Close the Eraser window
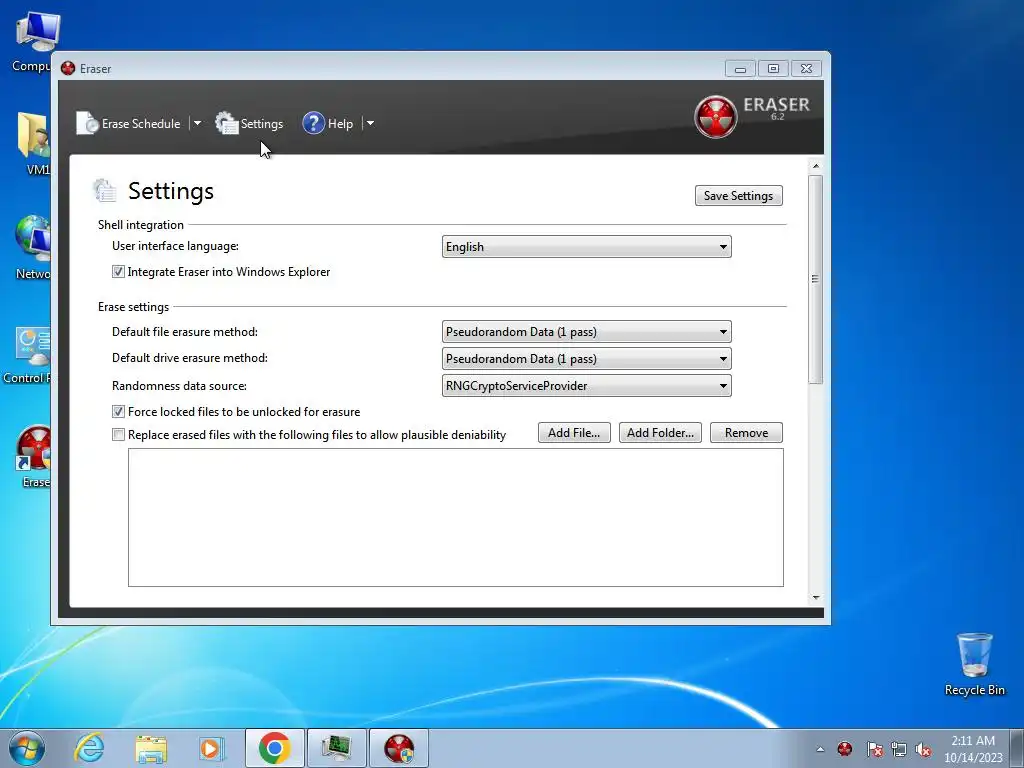1024x768 pixels. pos(807,69)
